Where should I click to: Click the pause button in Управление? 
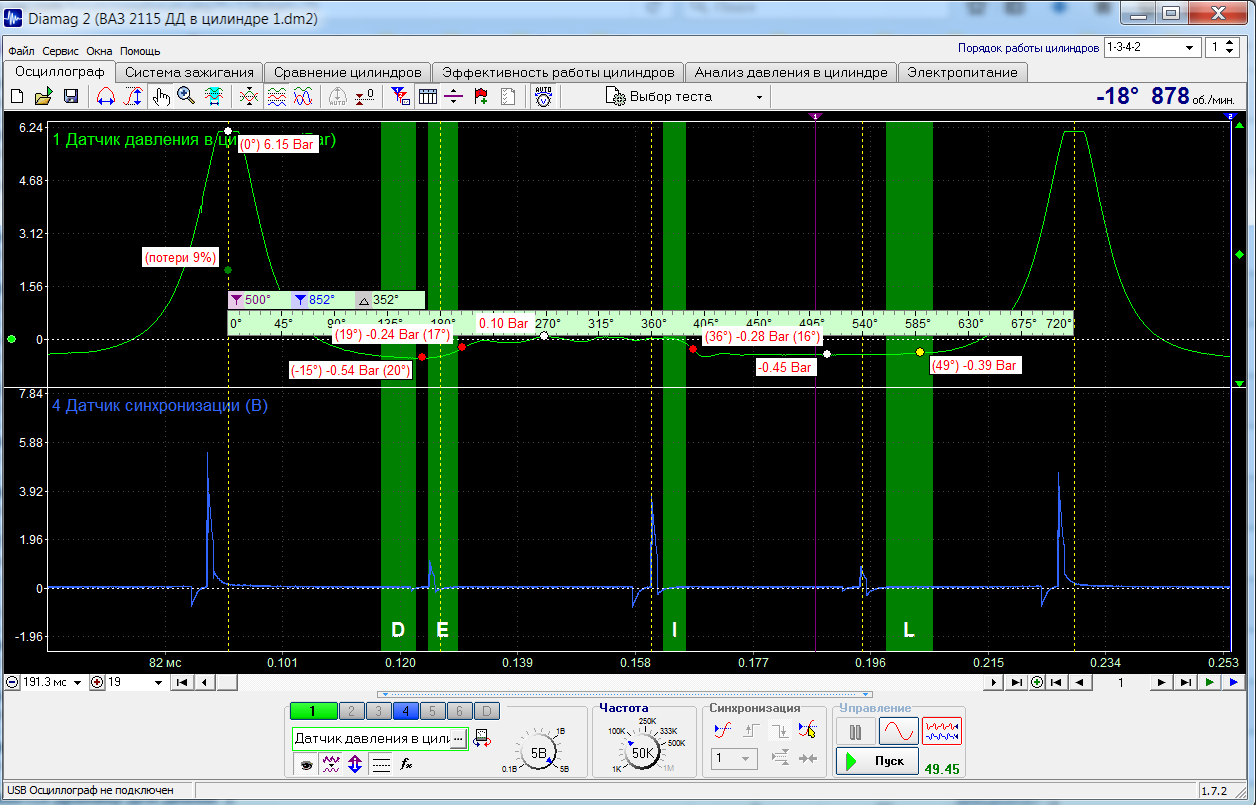(855, 731)
